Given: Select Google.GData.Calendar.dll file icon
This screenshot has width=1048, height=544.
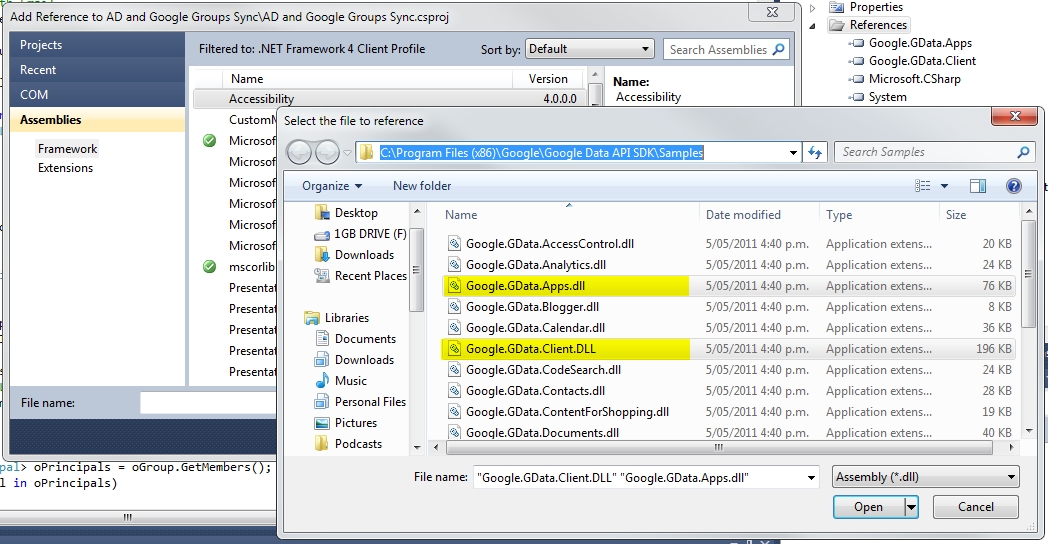Looking at the screenshot, I should (x=454, y=327).
